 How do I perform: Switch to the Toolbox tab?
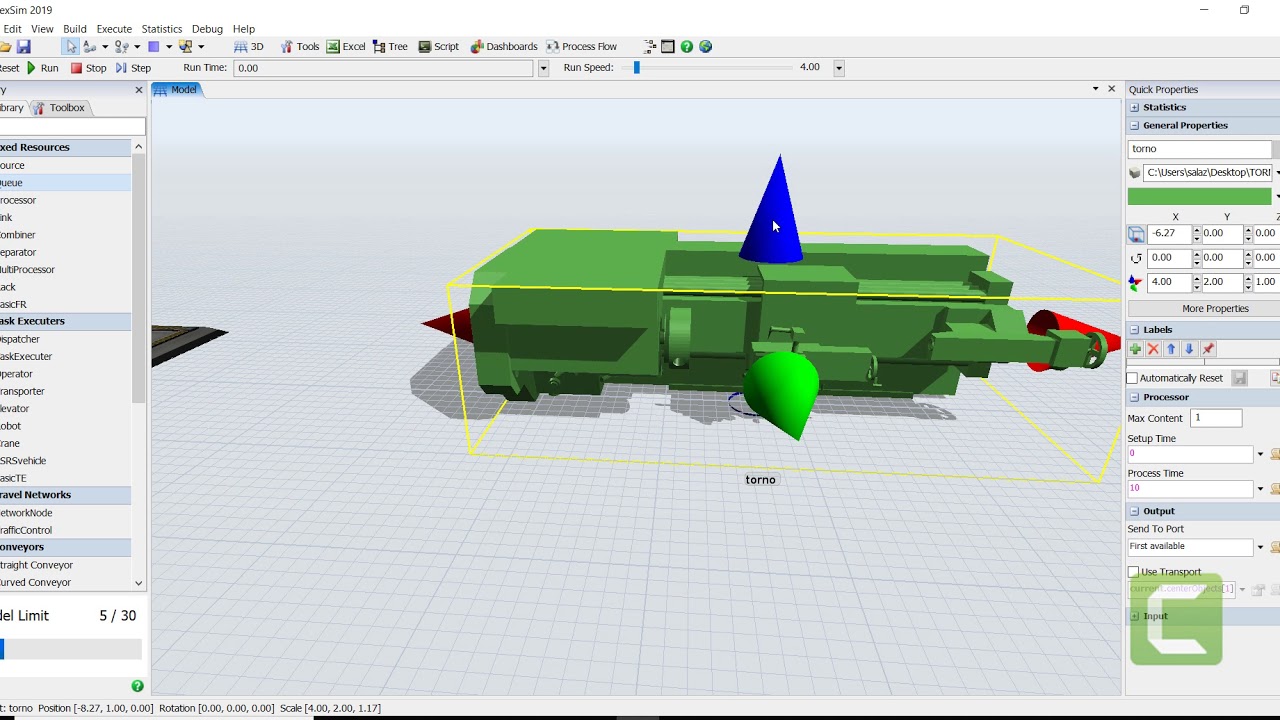tap(60, 108)
